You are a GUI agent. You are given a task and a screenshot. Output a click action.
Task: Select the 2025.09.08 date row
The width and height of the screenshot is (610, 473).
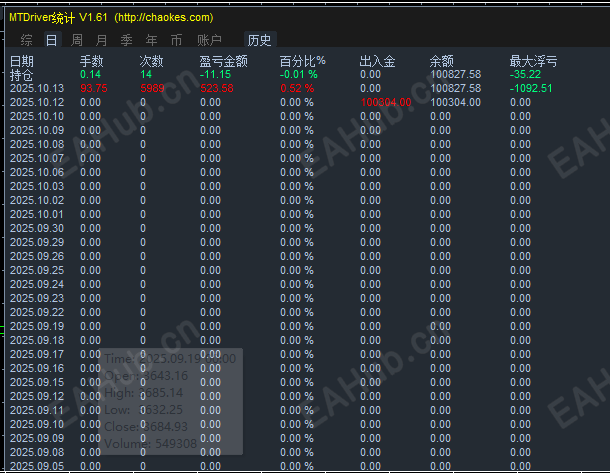tap(37, 452)
